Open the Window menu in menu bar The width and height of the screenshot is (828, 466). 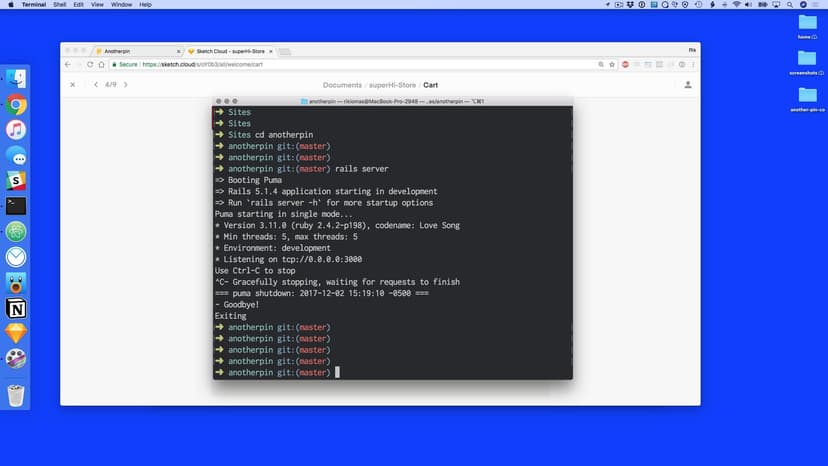(121, 5)
